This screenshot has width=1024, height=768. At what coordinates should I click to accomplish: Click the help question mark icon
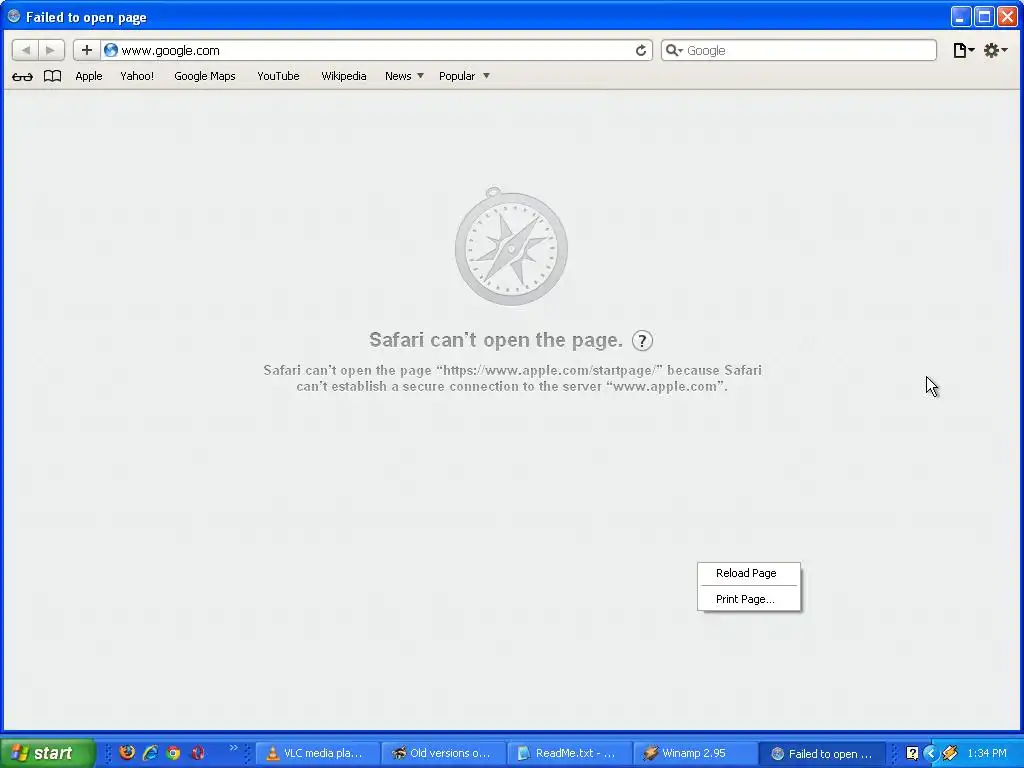coord(643,340)
